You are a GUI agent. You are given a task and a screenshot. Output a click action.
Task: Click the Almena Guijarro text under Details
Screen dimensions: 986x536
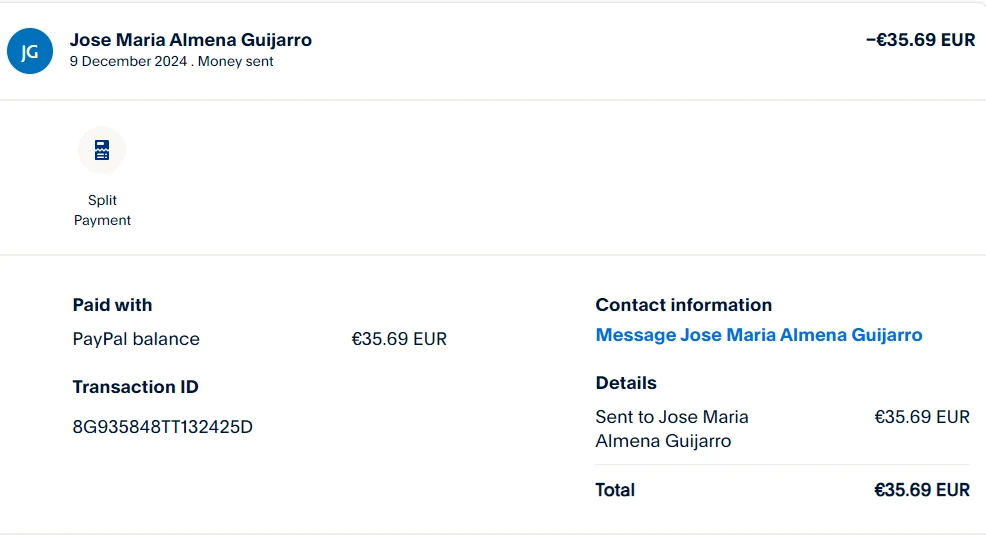[663, 441]
